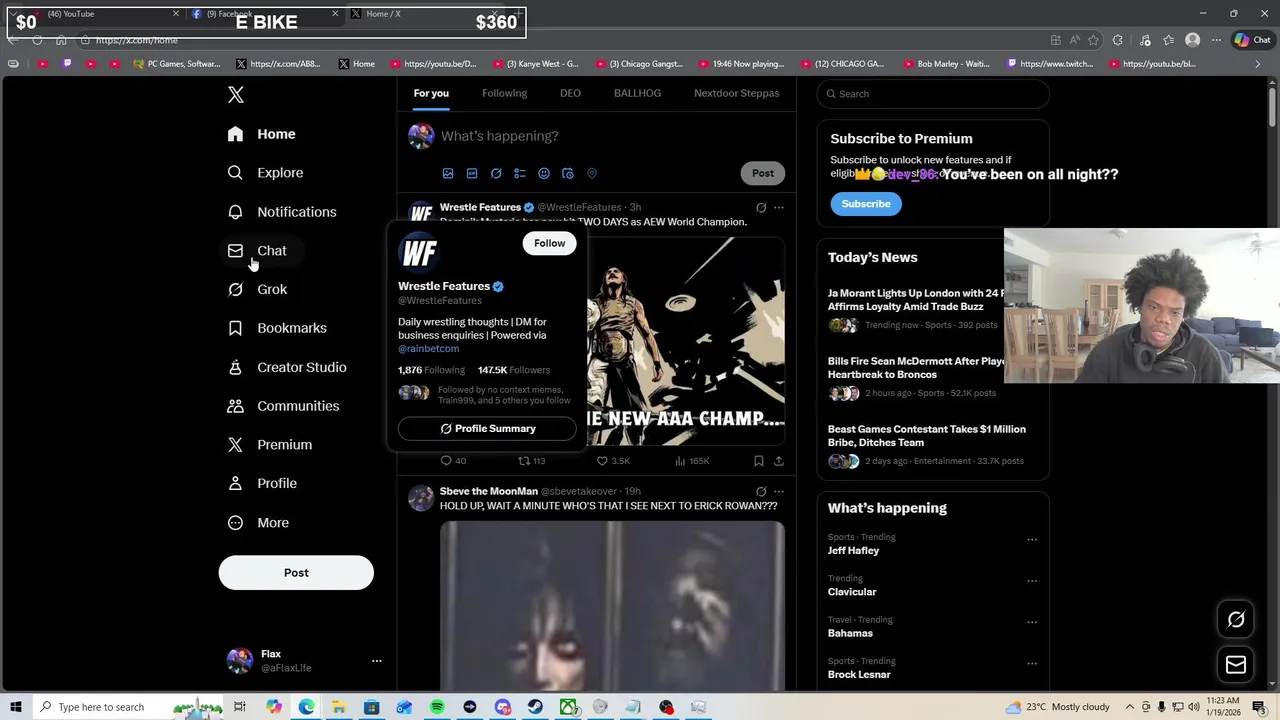This screenshot has height=720, width=1280.
Task: Switch to the BALLHOG tab
Action: [x=637, y=93]
